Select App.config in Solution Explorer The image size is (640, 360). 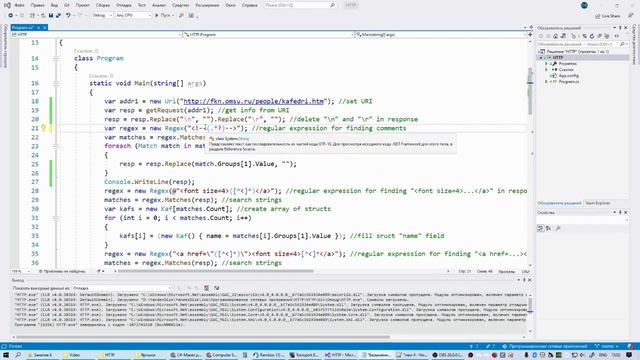pyautogui.click(x=568, y=76)
